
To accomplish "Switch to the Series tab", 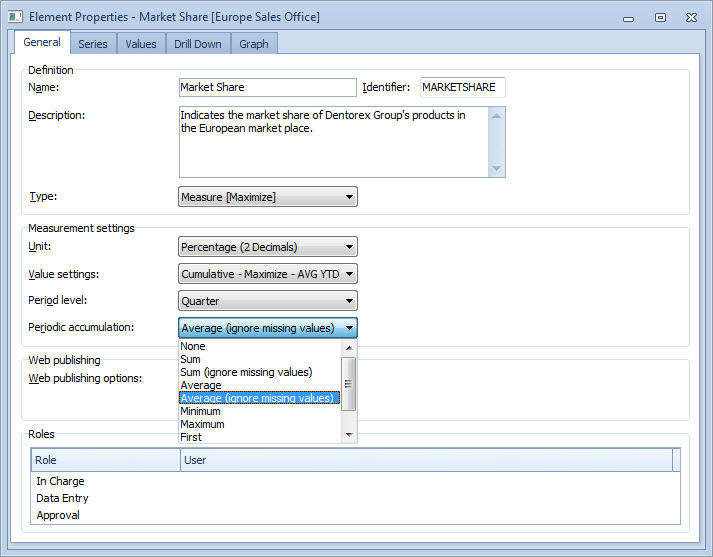I will (93, 44).
